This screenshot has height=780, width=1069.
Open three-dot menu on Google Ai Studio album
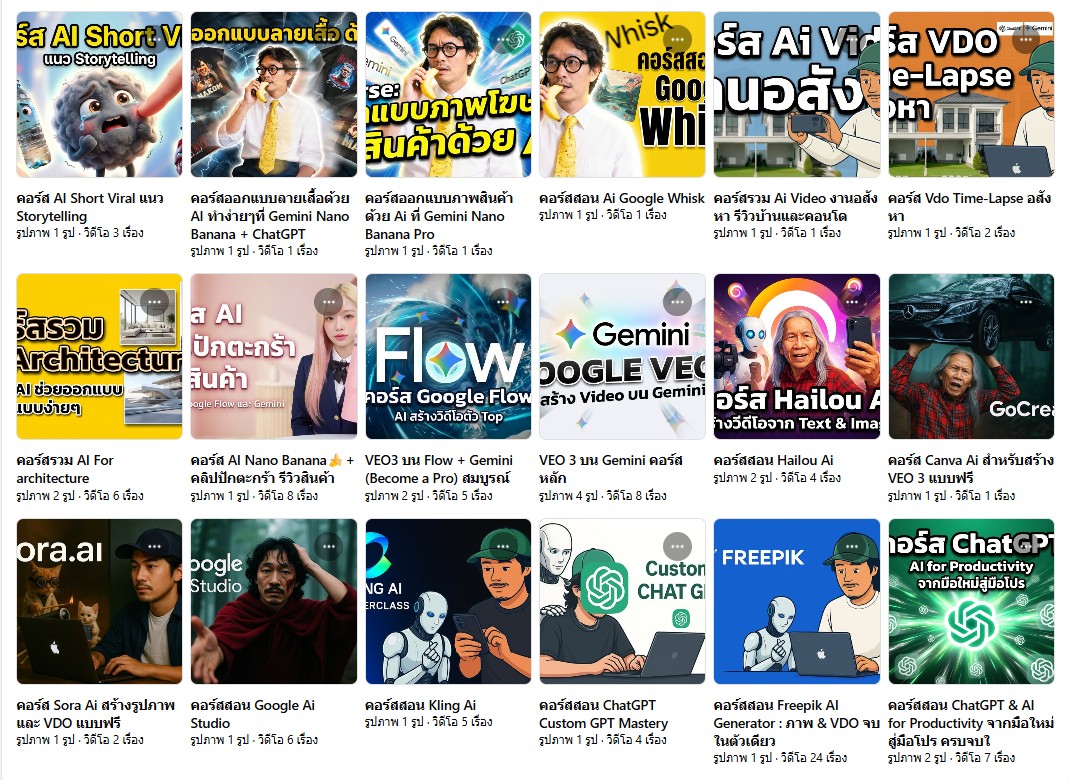pos(329,546)
